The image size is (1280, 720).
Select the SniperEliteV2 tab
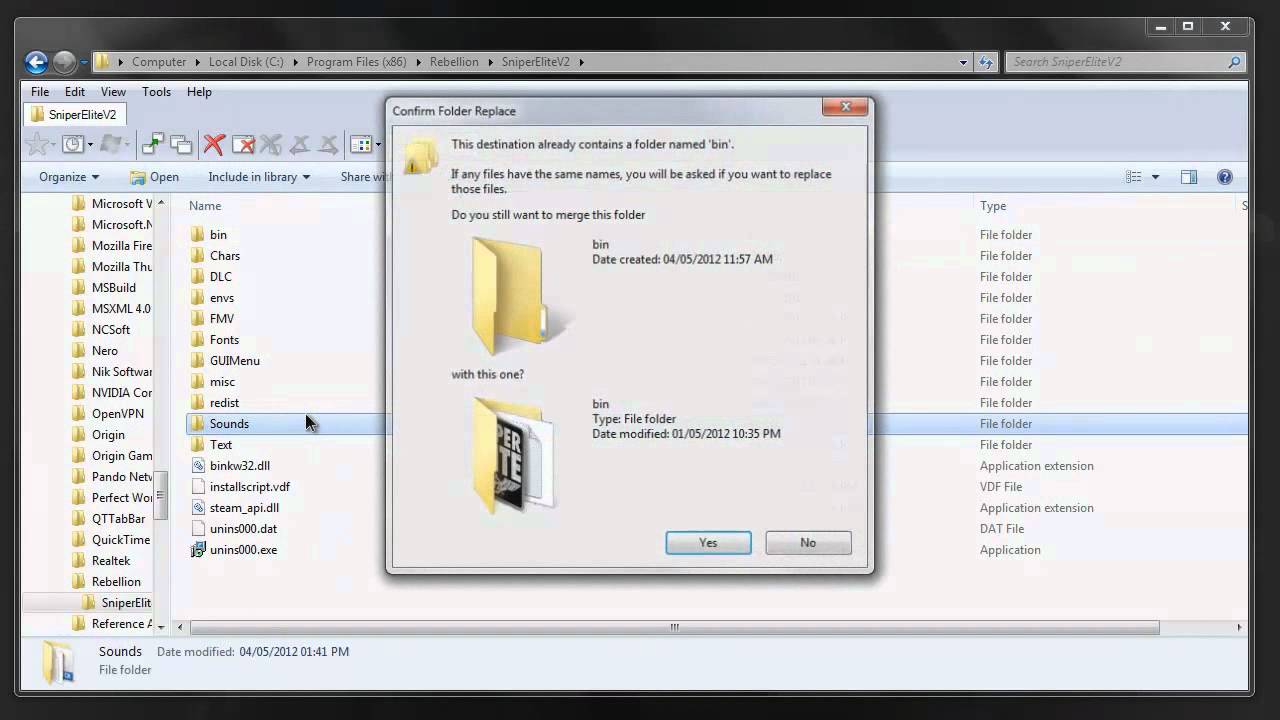(x=73, y=114)
